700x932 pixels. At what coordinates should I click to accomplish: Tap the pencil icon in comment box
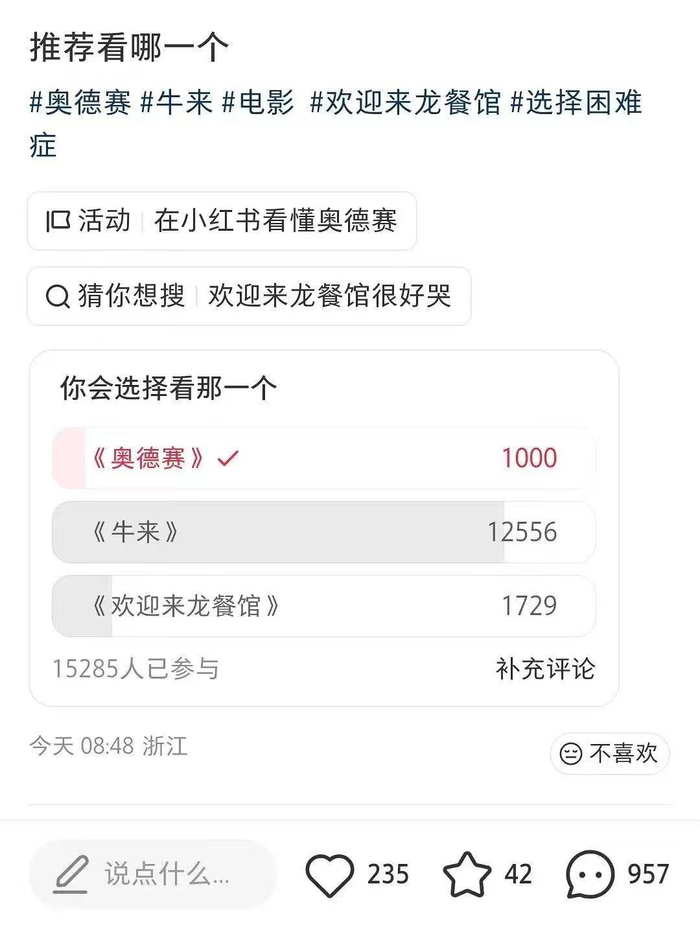[x=71, y=874]
